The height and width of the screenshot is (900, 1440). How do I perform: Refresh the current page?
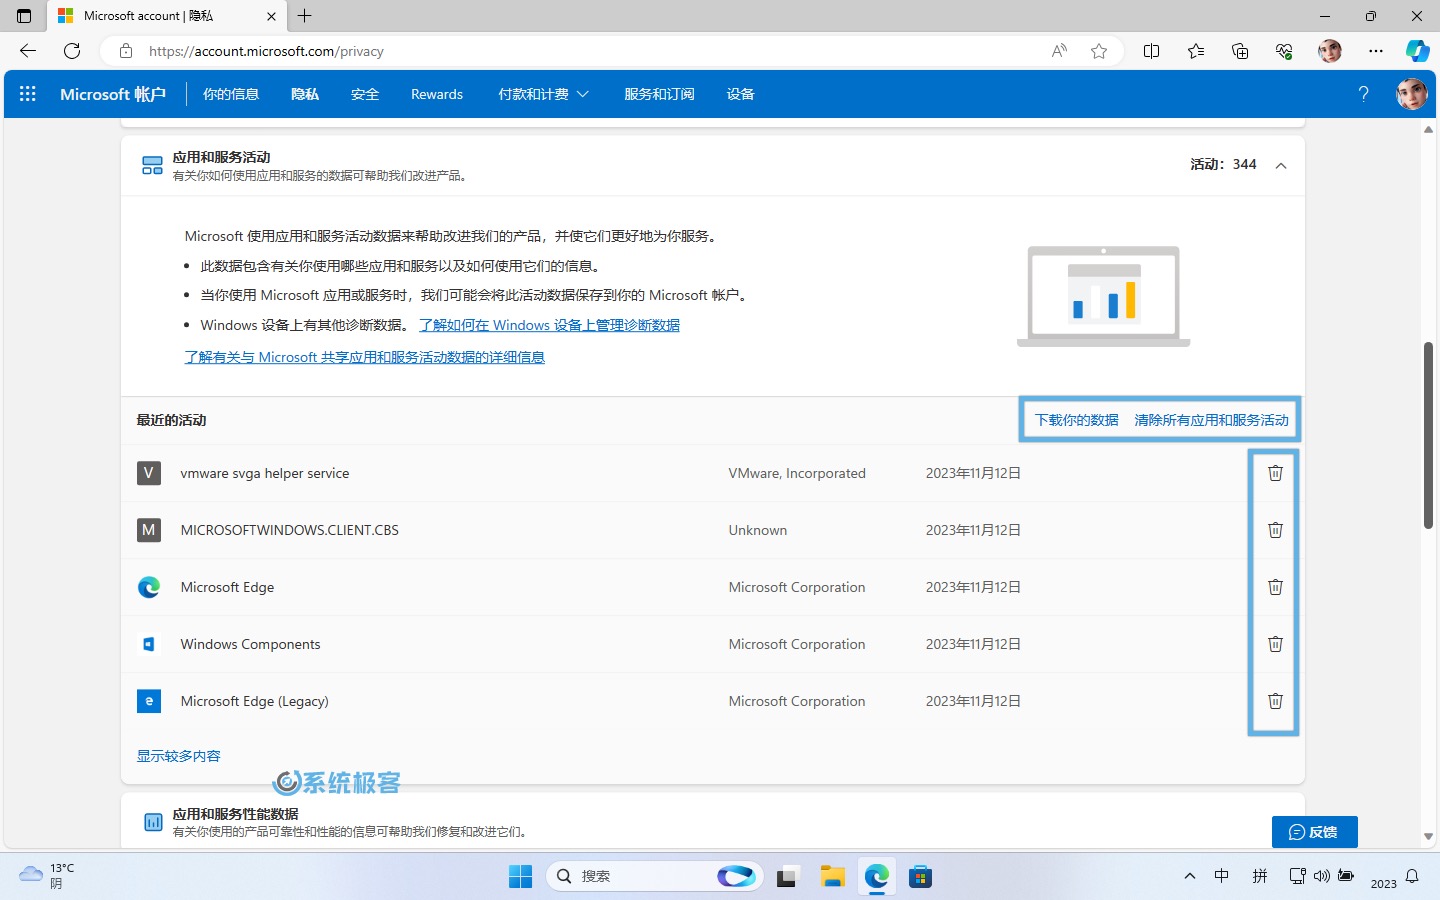(72, 51)
